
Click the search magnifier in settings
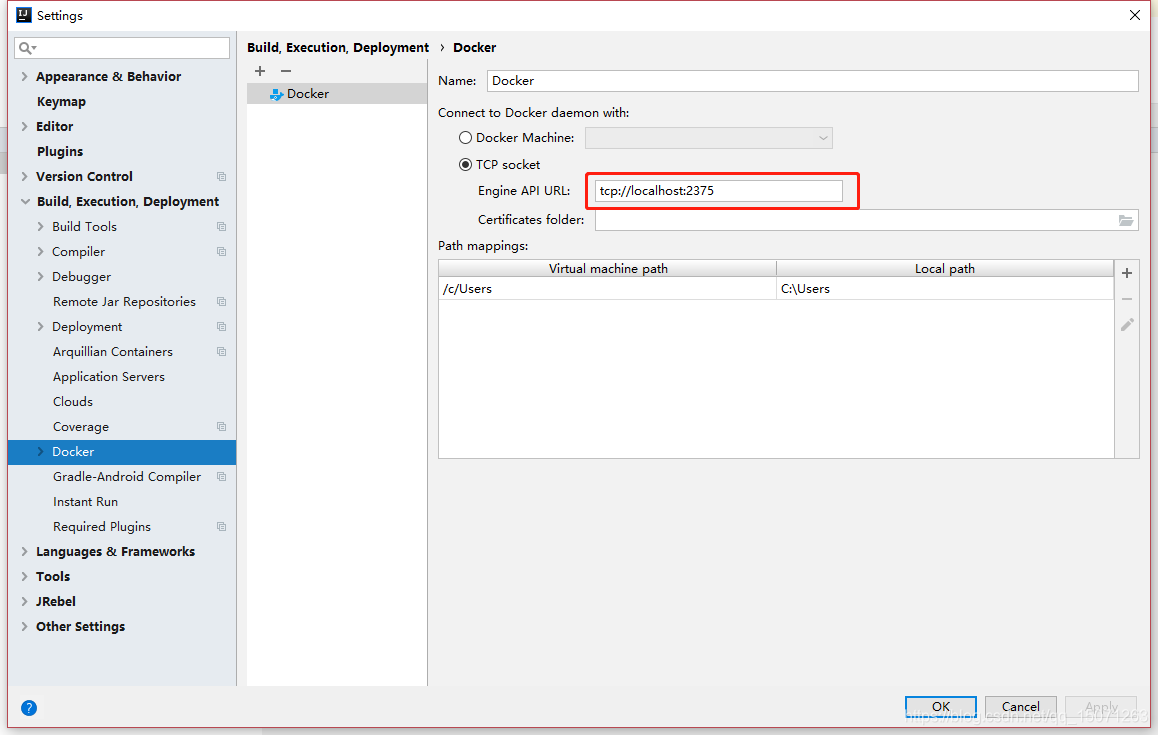click(x=27, y=48)
